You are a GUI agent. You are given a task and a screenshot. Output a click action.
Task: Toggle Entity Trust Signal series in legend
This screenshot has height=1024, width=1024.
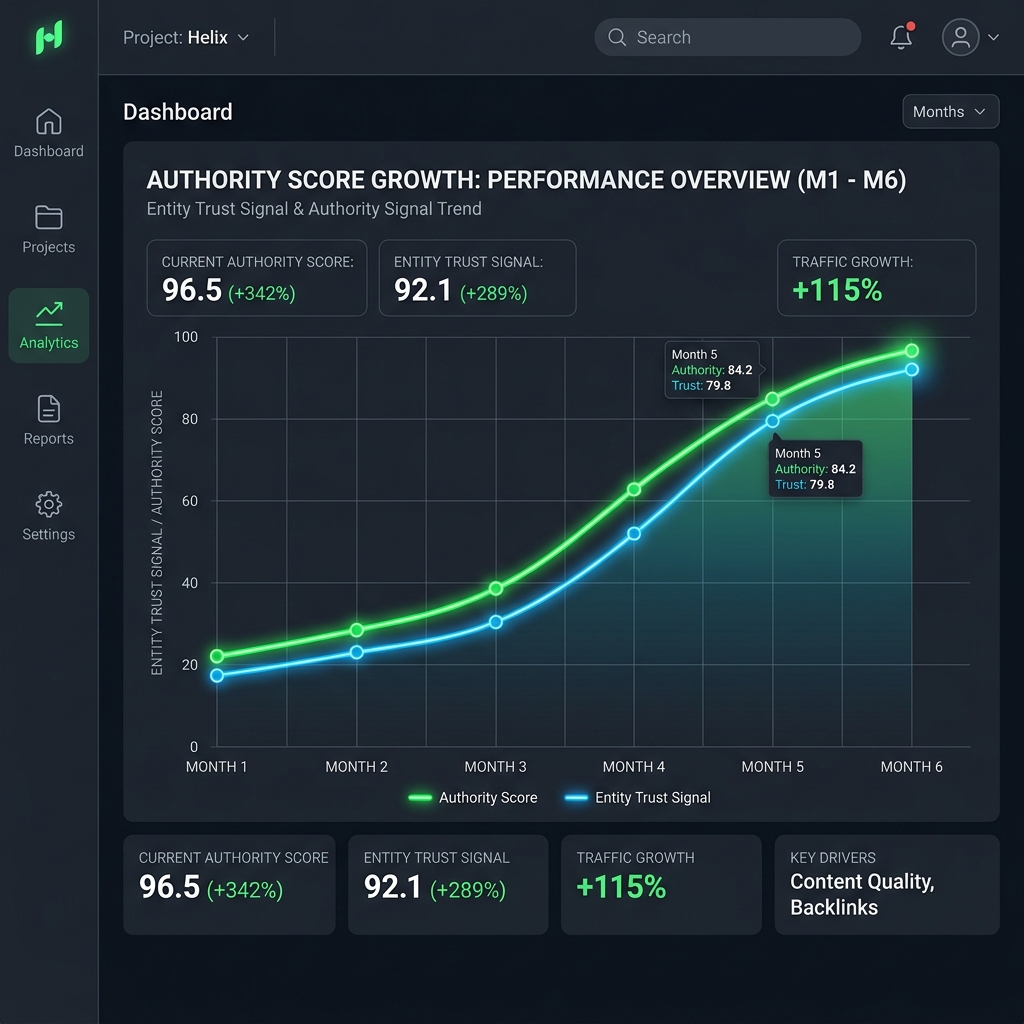(637, 797)
